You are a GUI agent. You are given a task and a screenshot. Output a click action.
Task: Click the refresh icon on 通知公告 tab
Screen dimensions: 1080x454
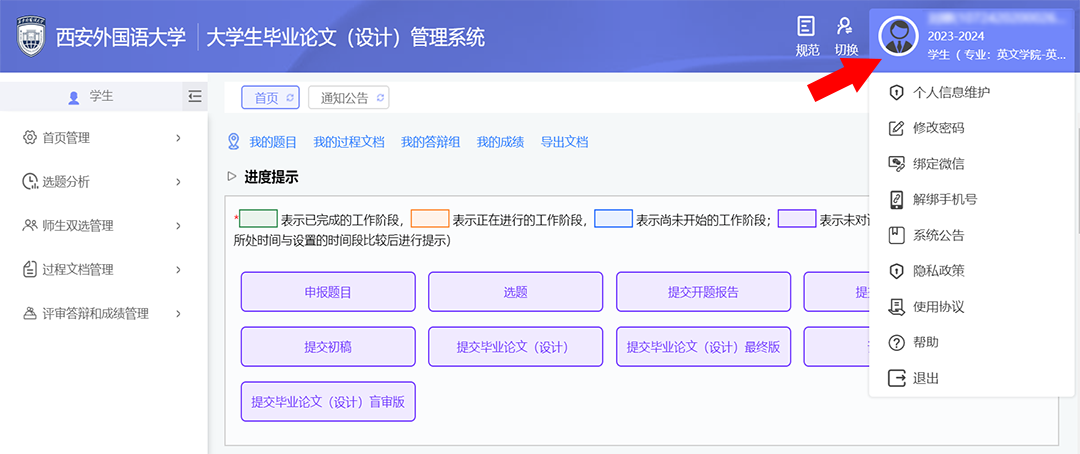(380, 98)
